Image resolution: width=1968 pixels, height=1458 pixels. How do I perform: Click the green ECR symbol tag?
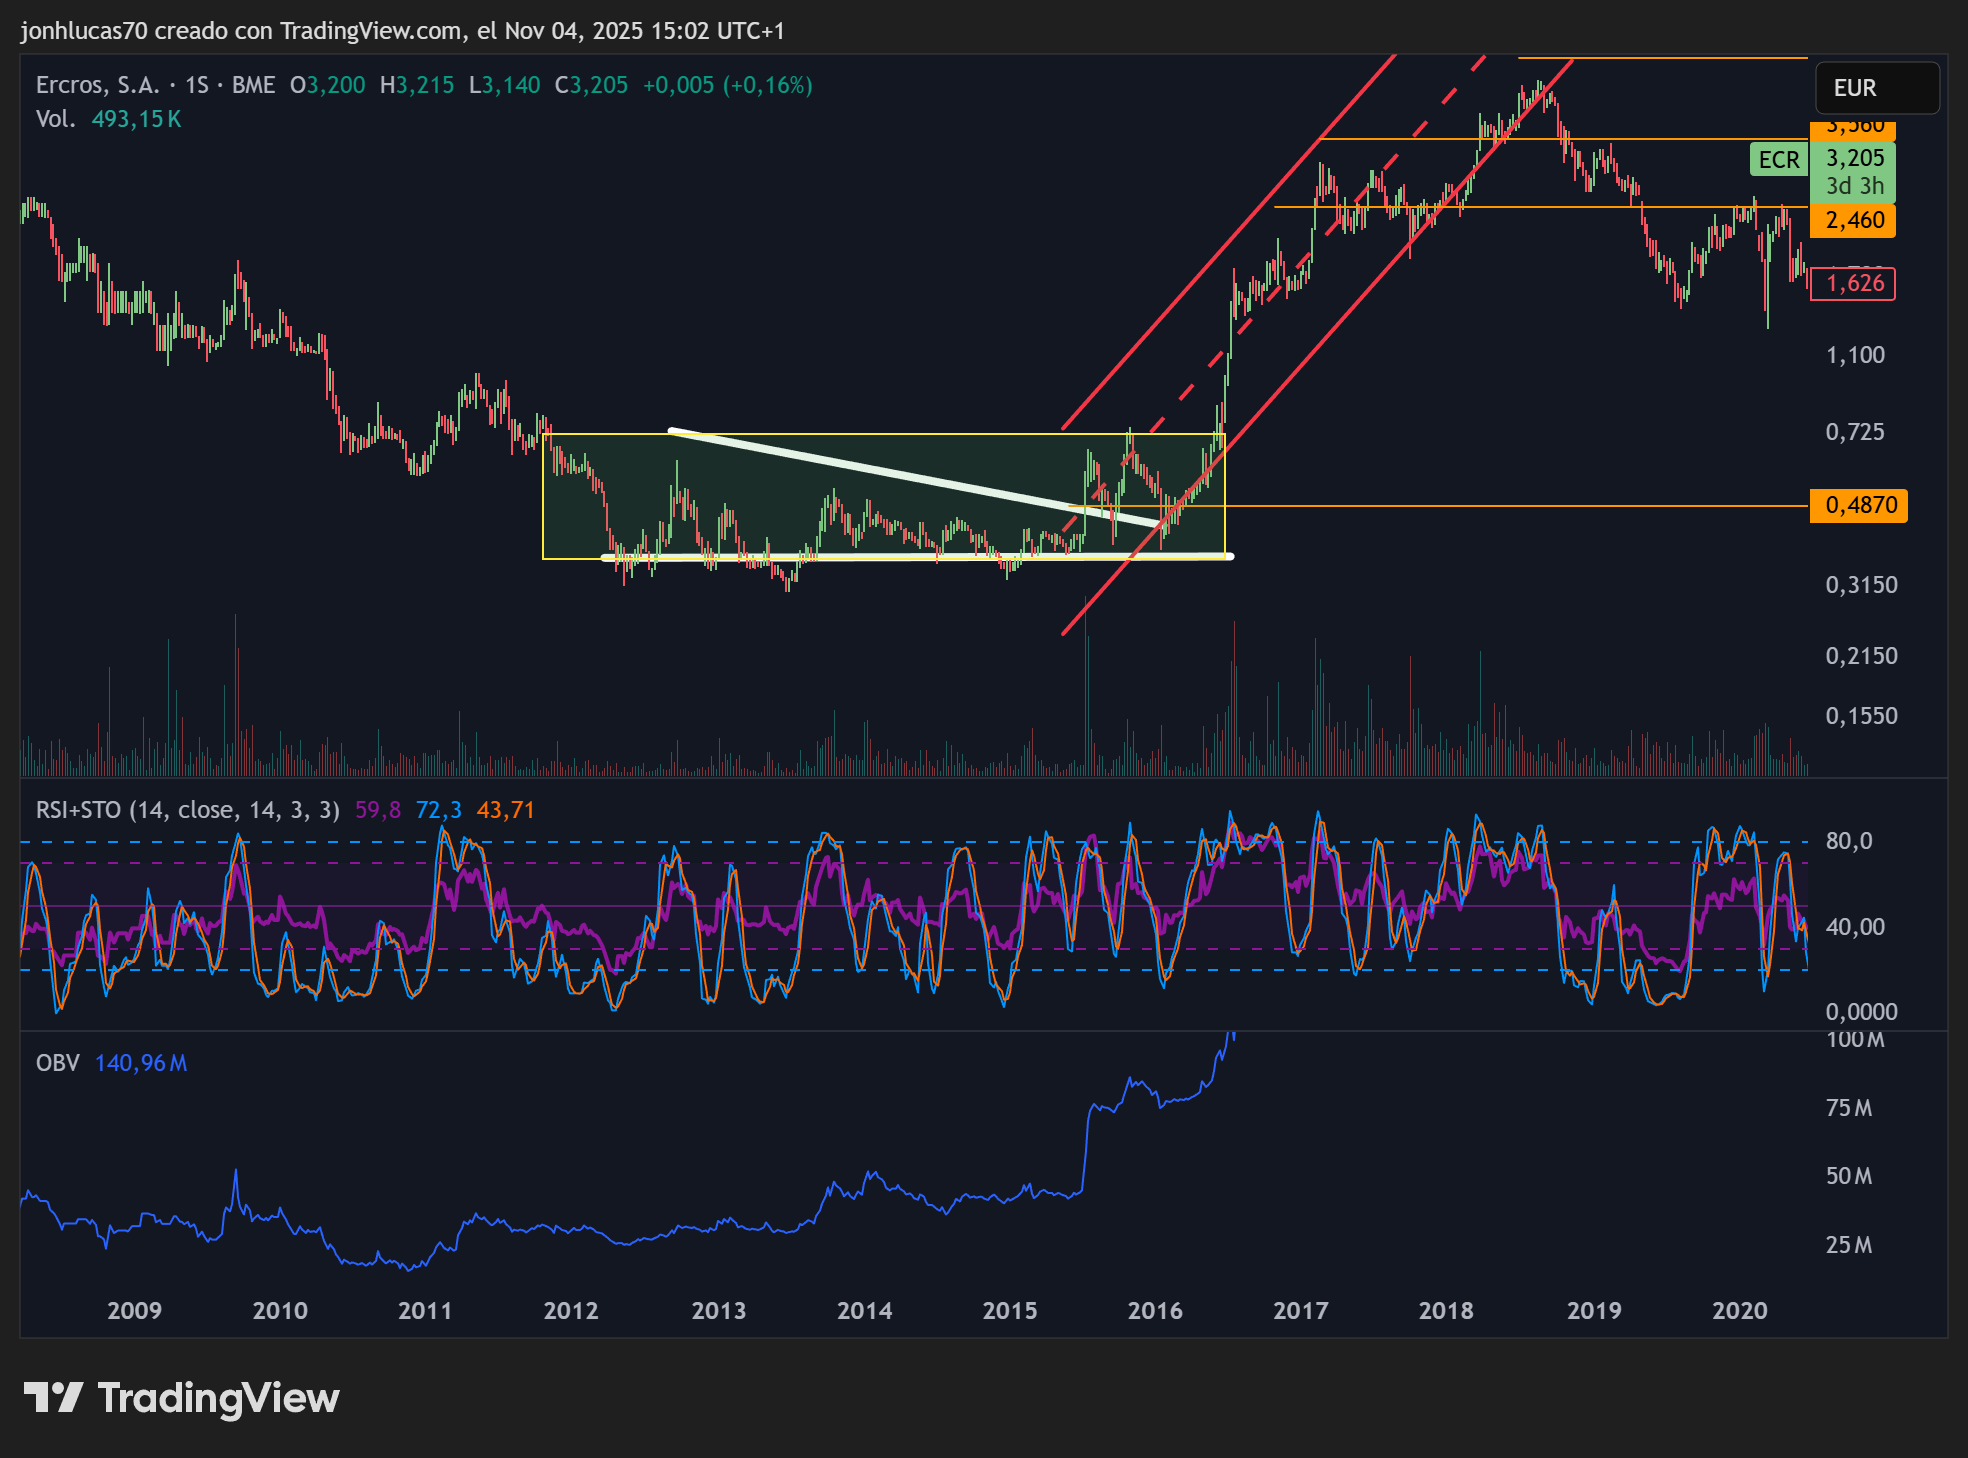tap(1778, 160)
